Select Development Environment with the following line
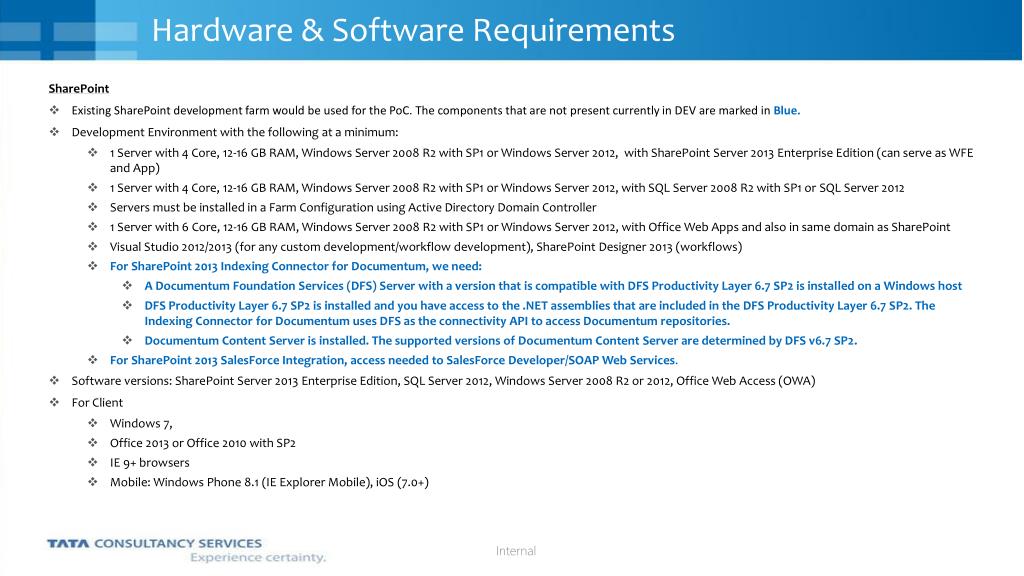The height and width of the screenshot is (576, 1024). tap(234, 132)
